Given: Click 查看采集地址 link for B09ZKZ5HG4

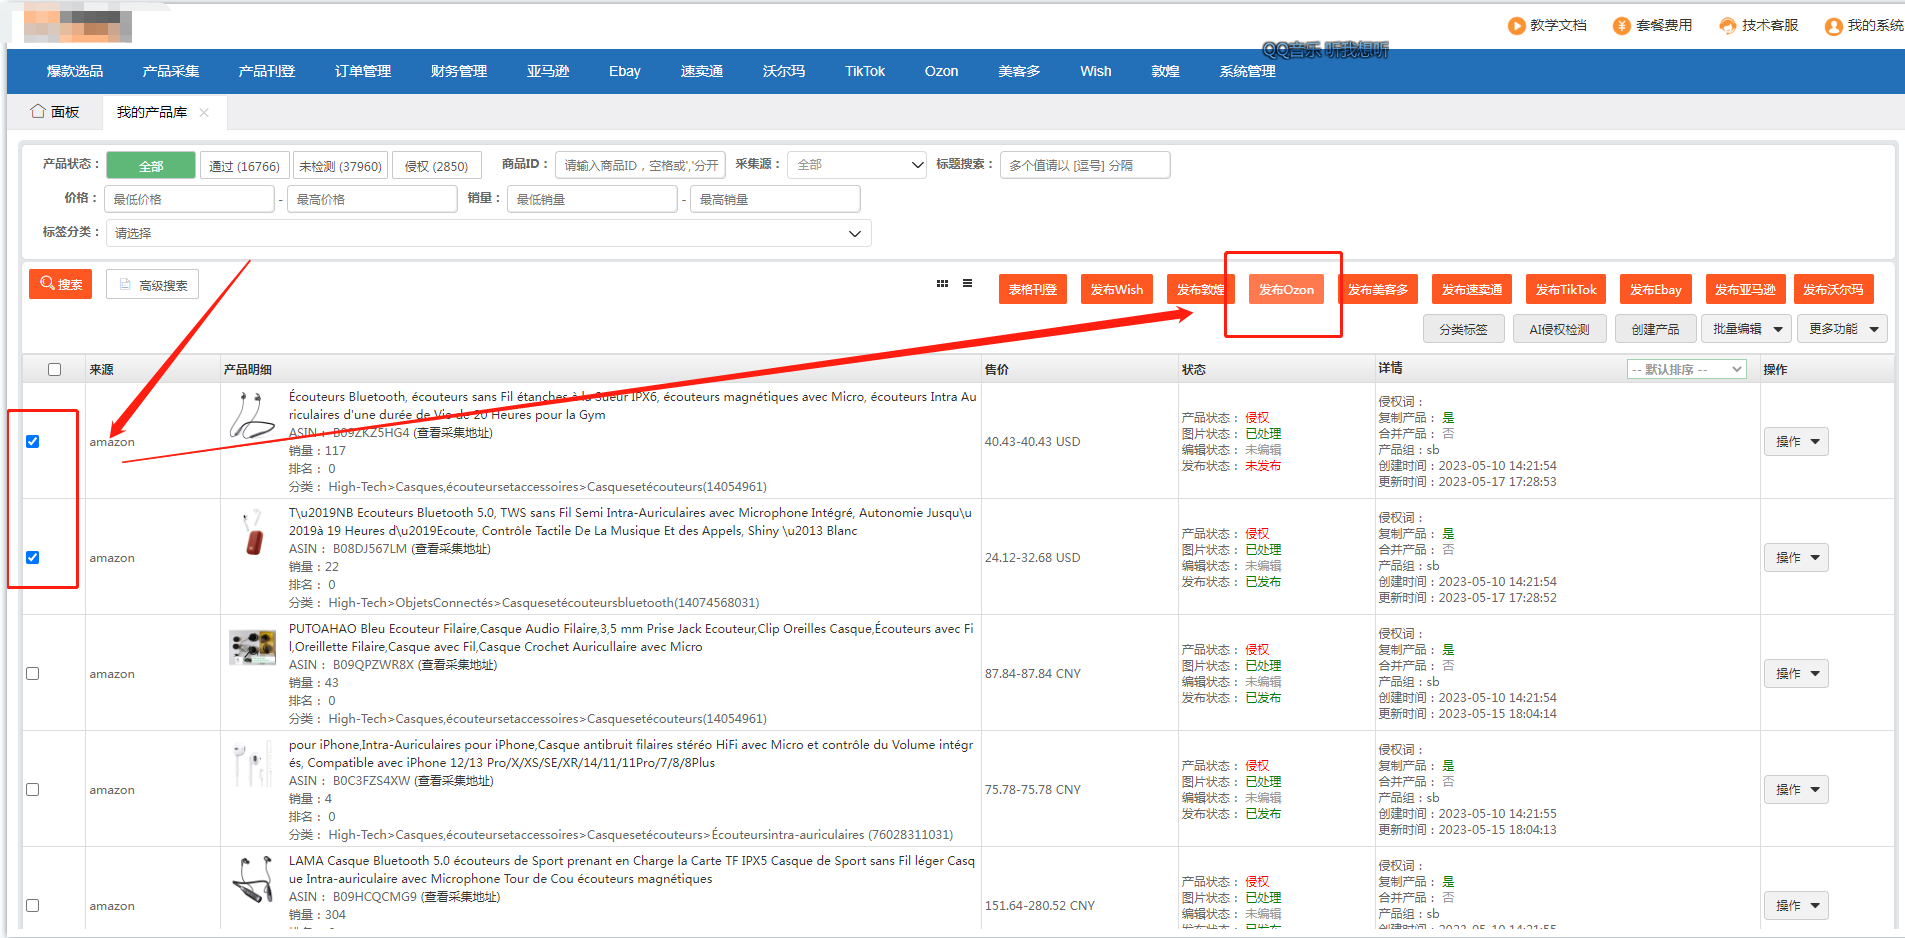Looking at the screenshot, I should point(453,433).
